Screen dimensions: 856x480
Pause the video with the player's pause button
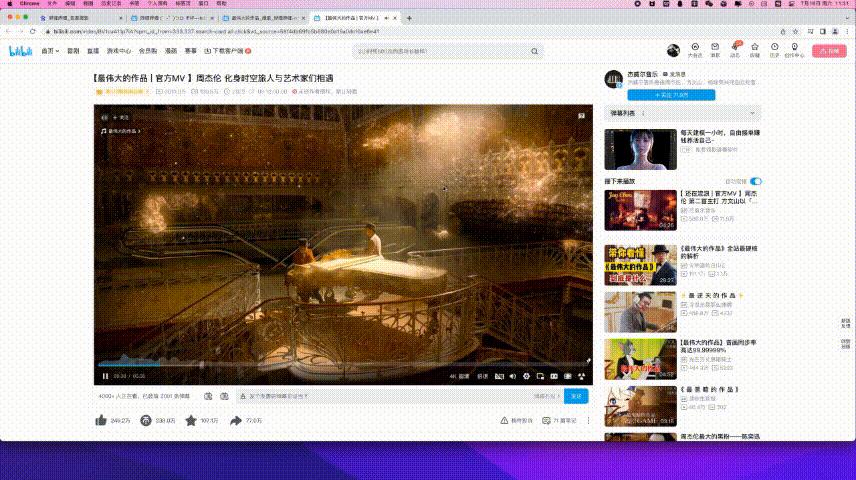tap(105, 376)
